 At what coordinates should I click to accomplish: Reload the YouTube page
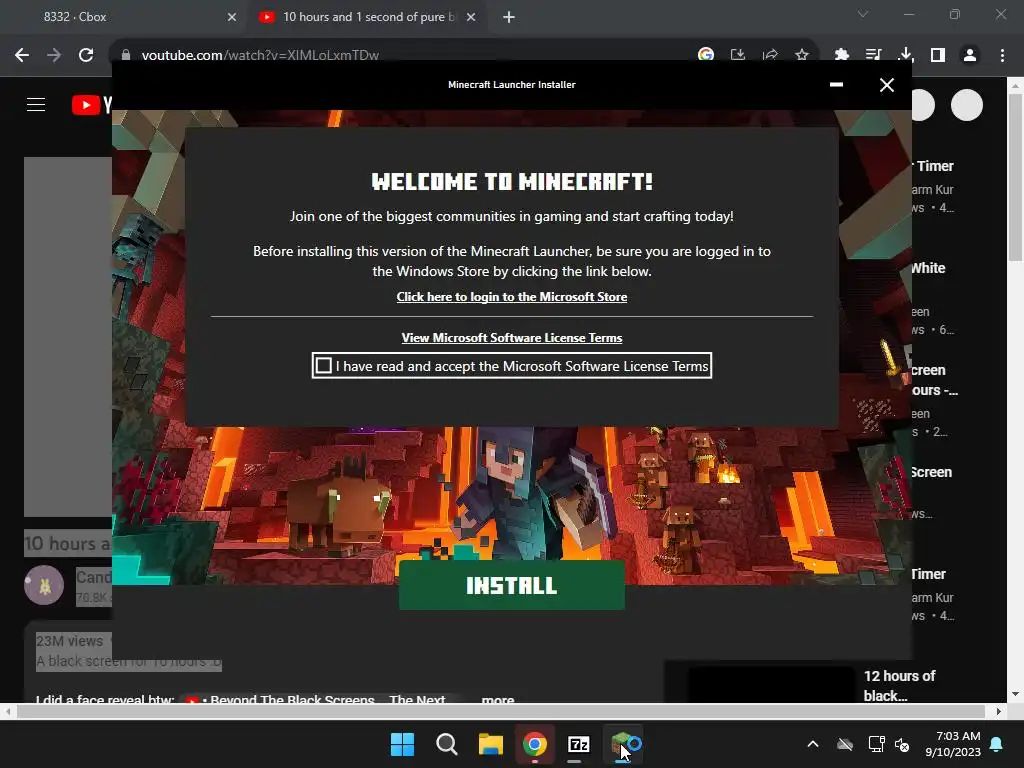click(x=86, y=55)
